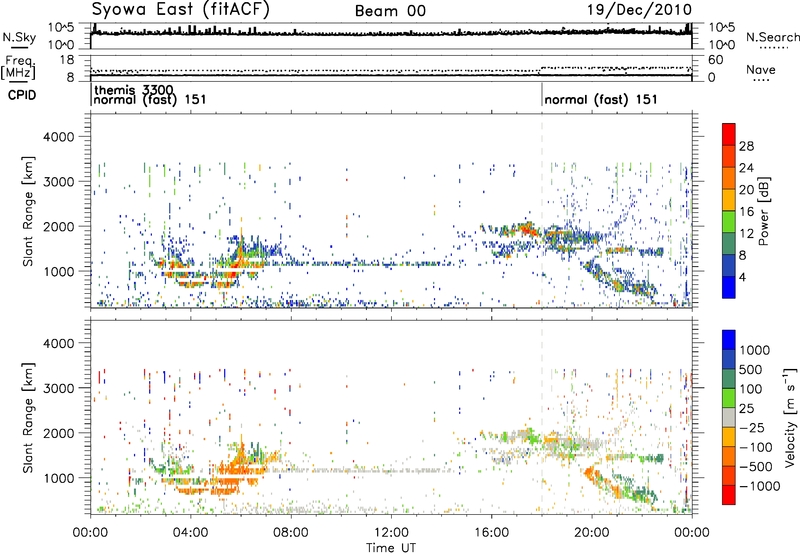800x554 pixels.
Task: Click the '28' tick on Power colorbar
Action: coord(746,146)
